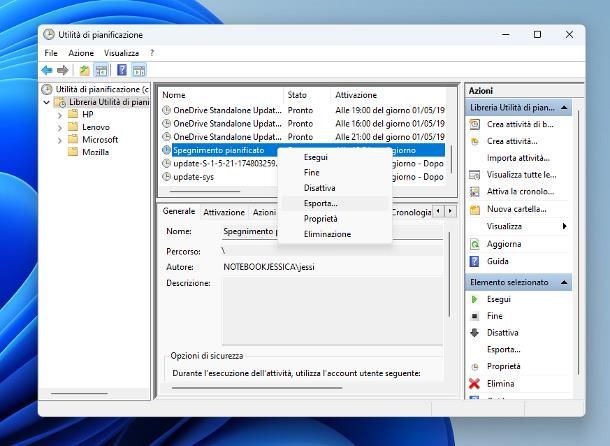This screenshot has width=610, height=446.
Task: Collapse the Elemento selezionato actions section
Action: tap(564, 282)
